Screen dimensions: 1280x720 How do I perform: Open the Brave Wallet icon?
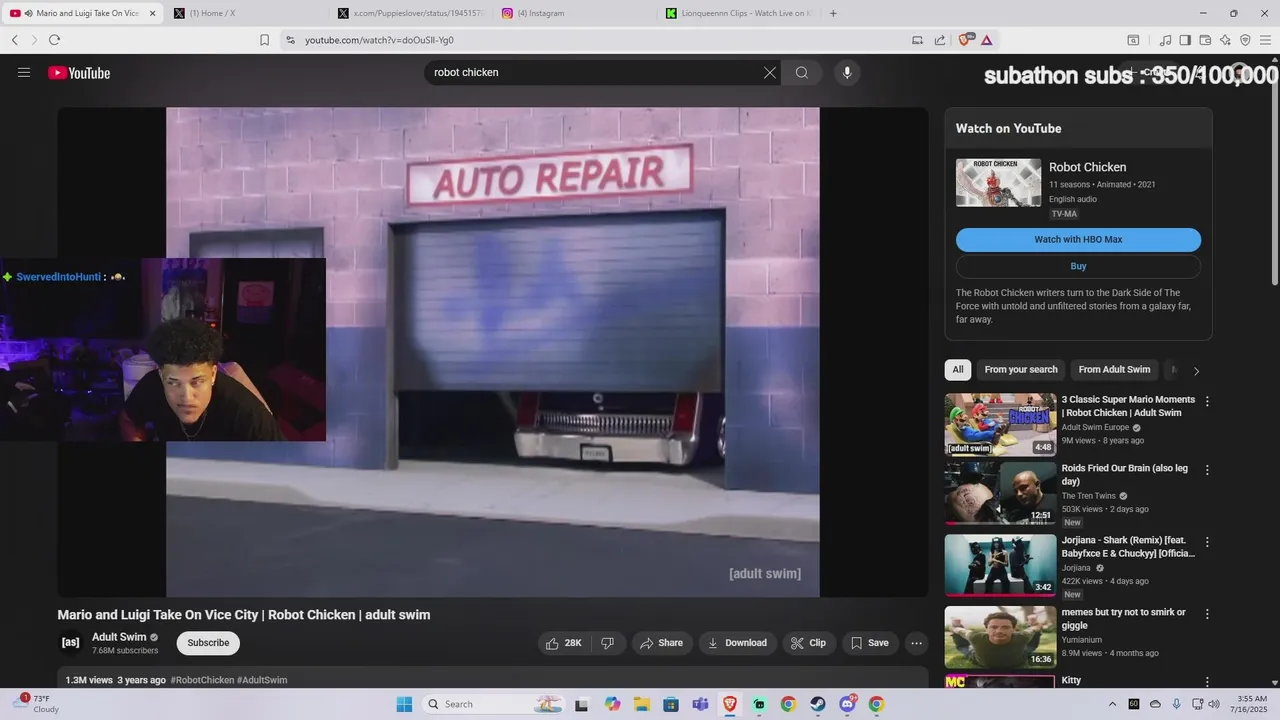pos(1205,40)
